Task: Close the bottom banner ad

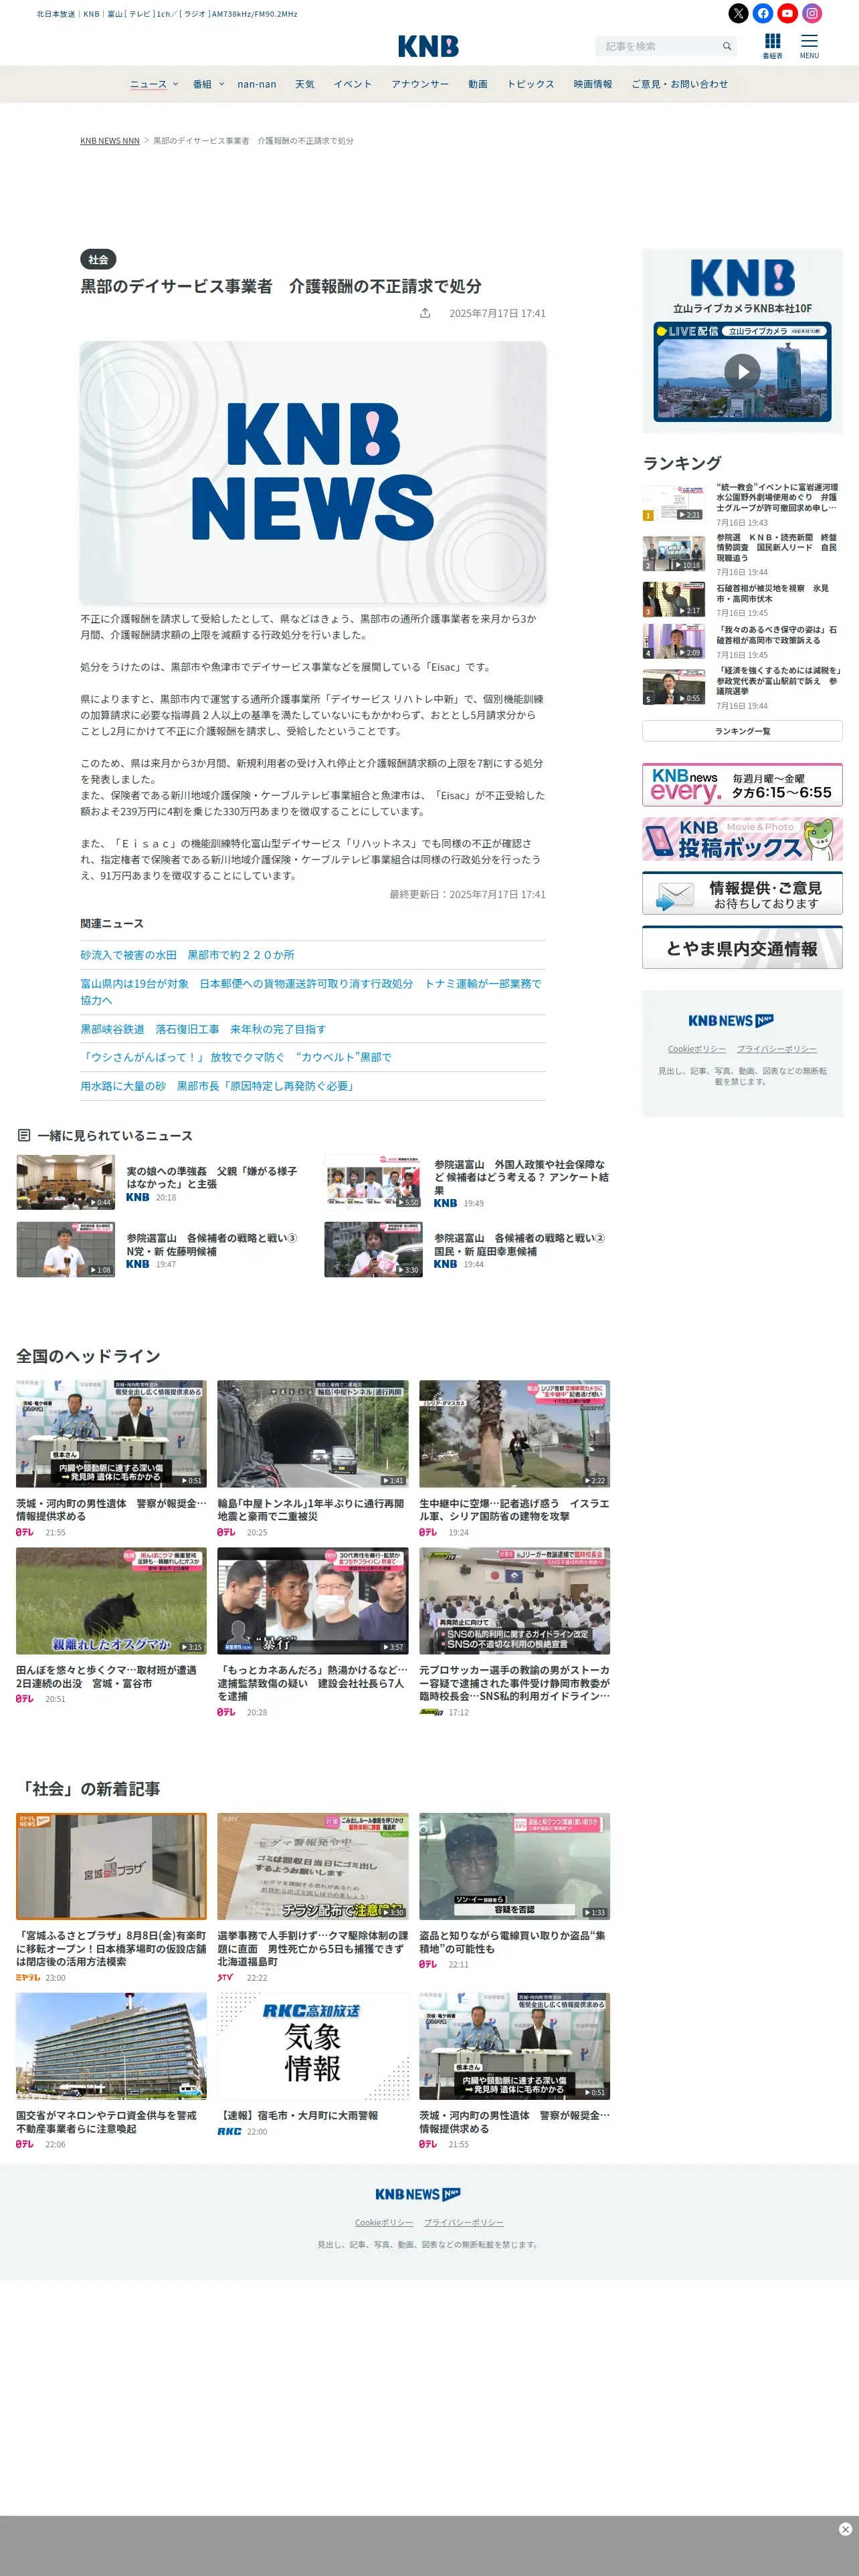Action: tap(845, 2529)
